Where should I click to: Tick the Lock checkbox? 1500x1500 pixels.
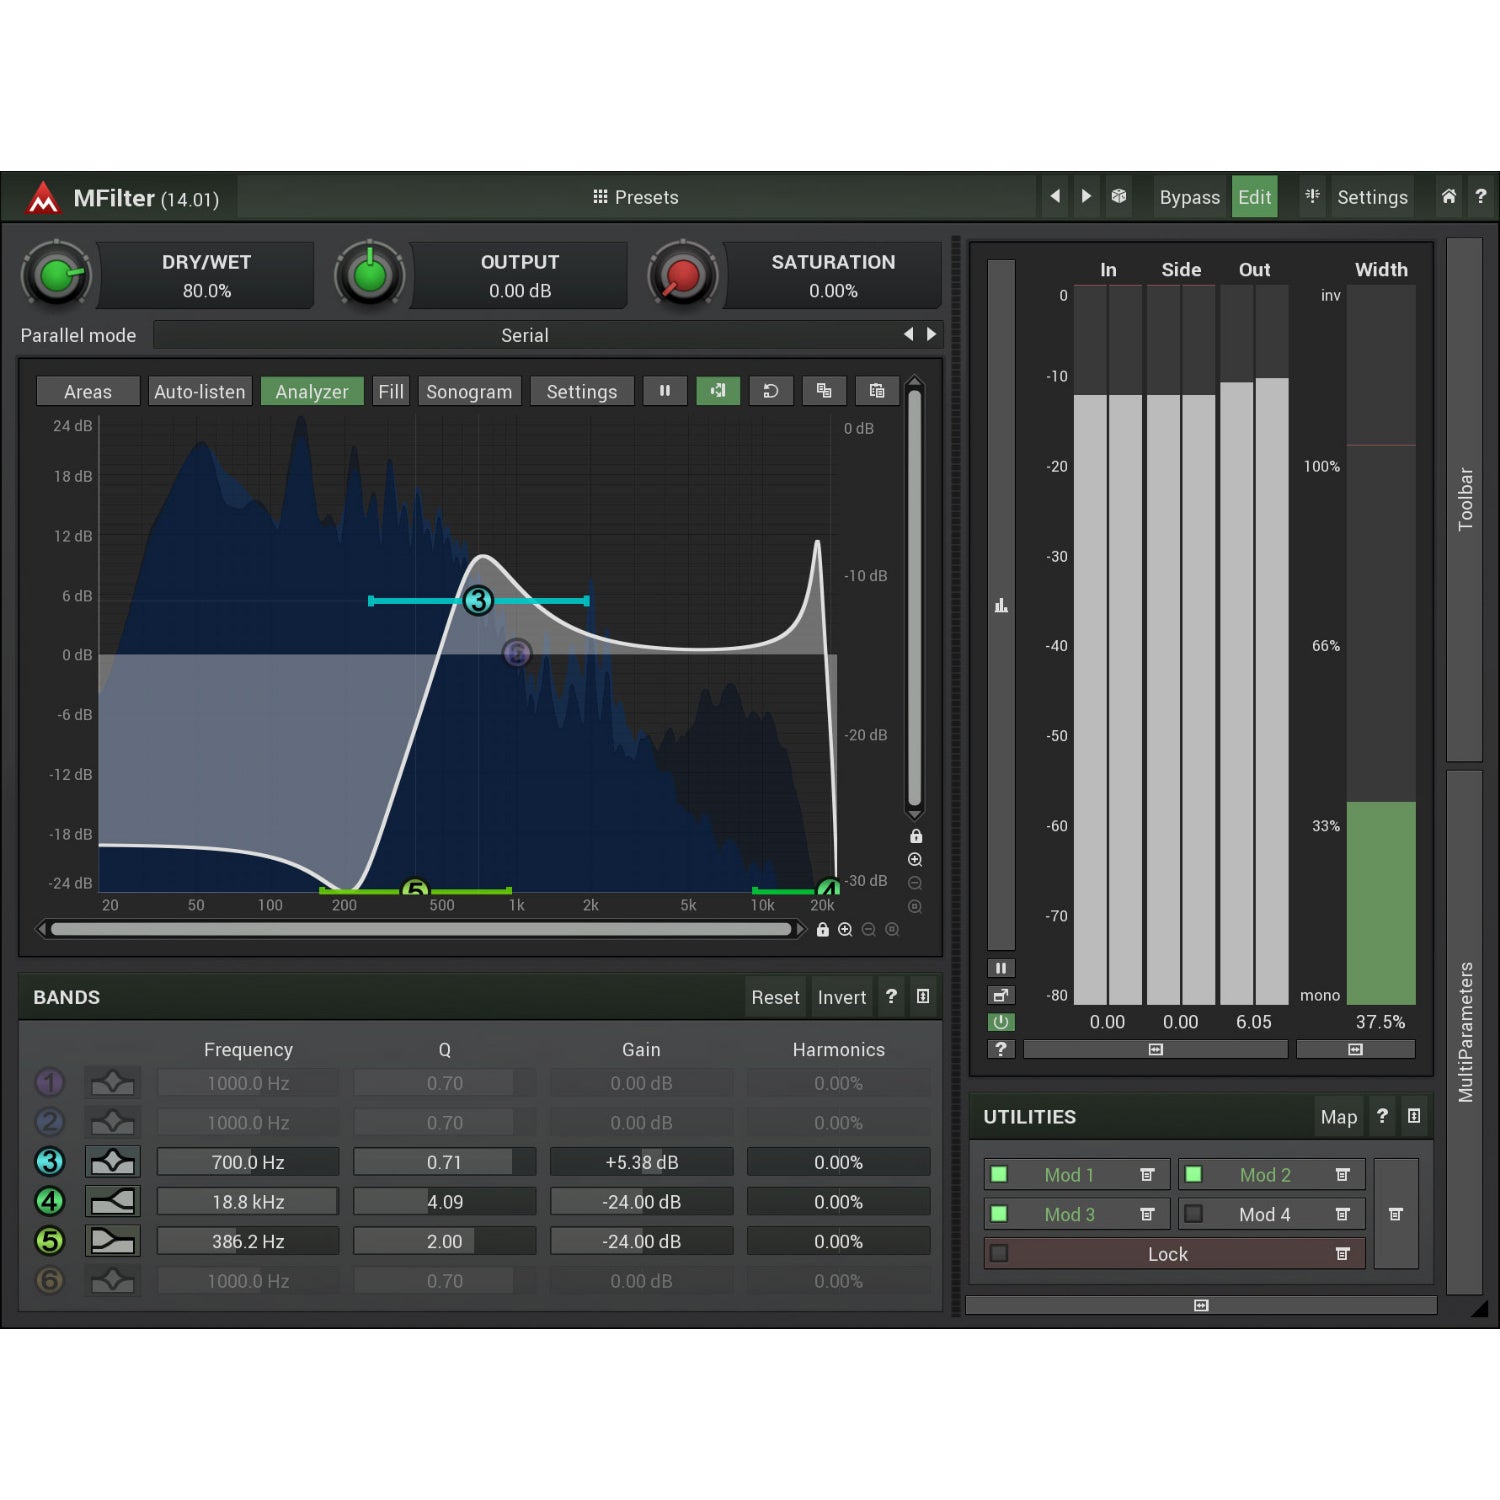click(x=998, y=1254)
